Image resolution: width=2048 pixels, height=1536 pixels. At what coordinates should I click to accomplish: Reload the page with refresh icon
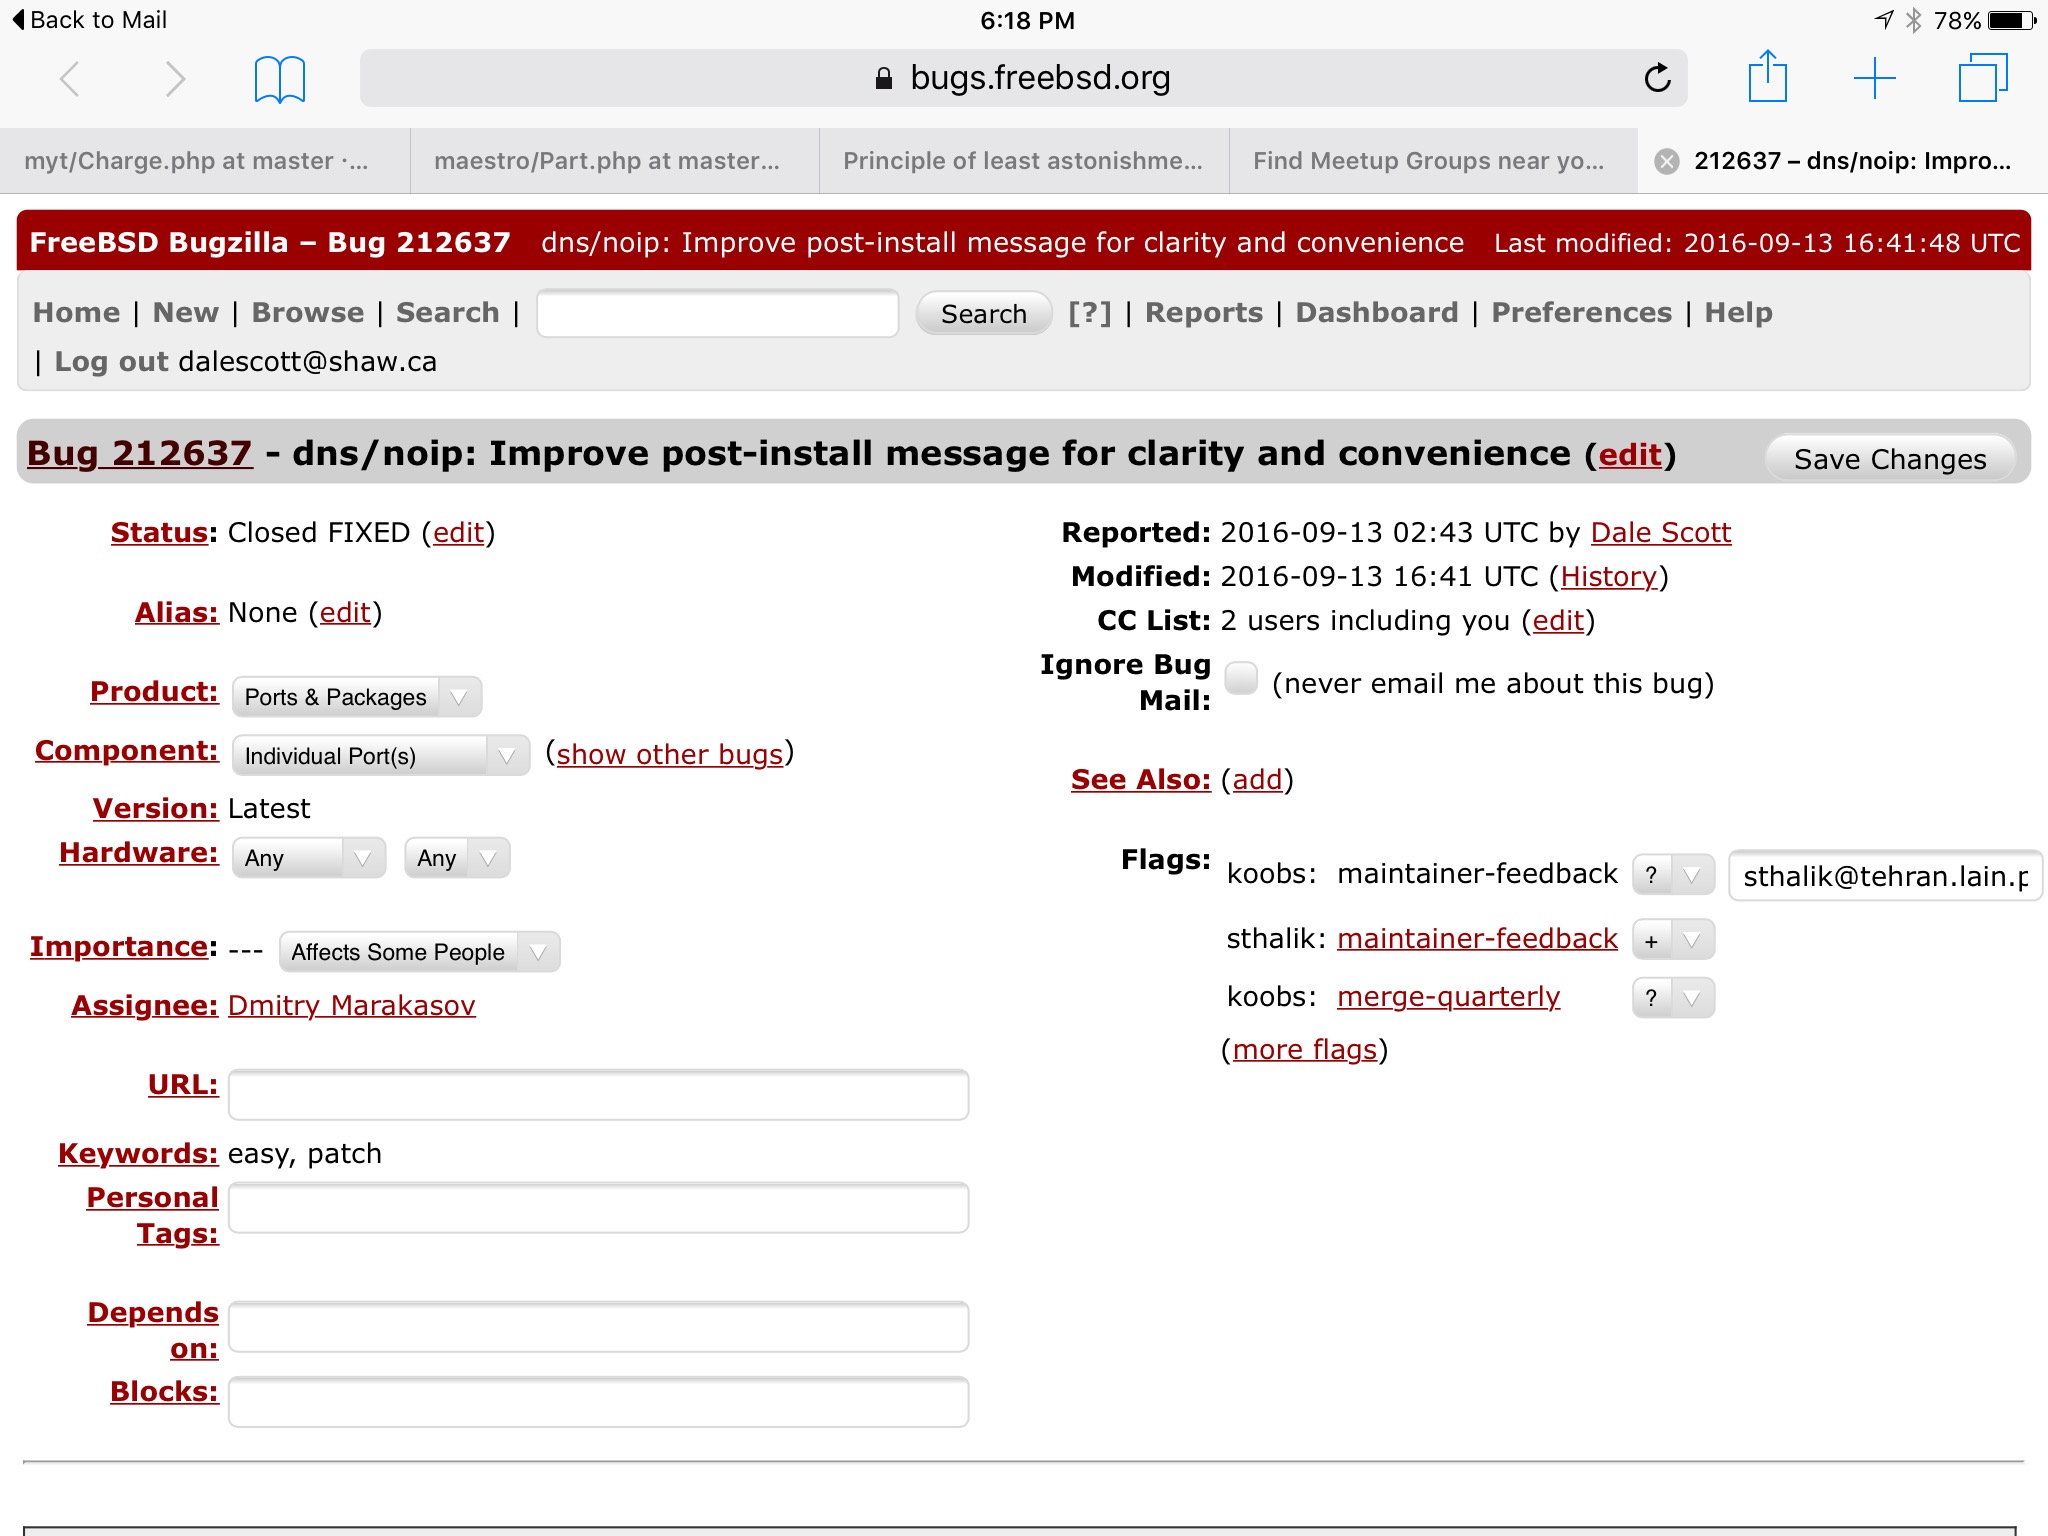tap(1657, 77)
